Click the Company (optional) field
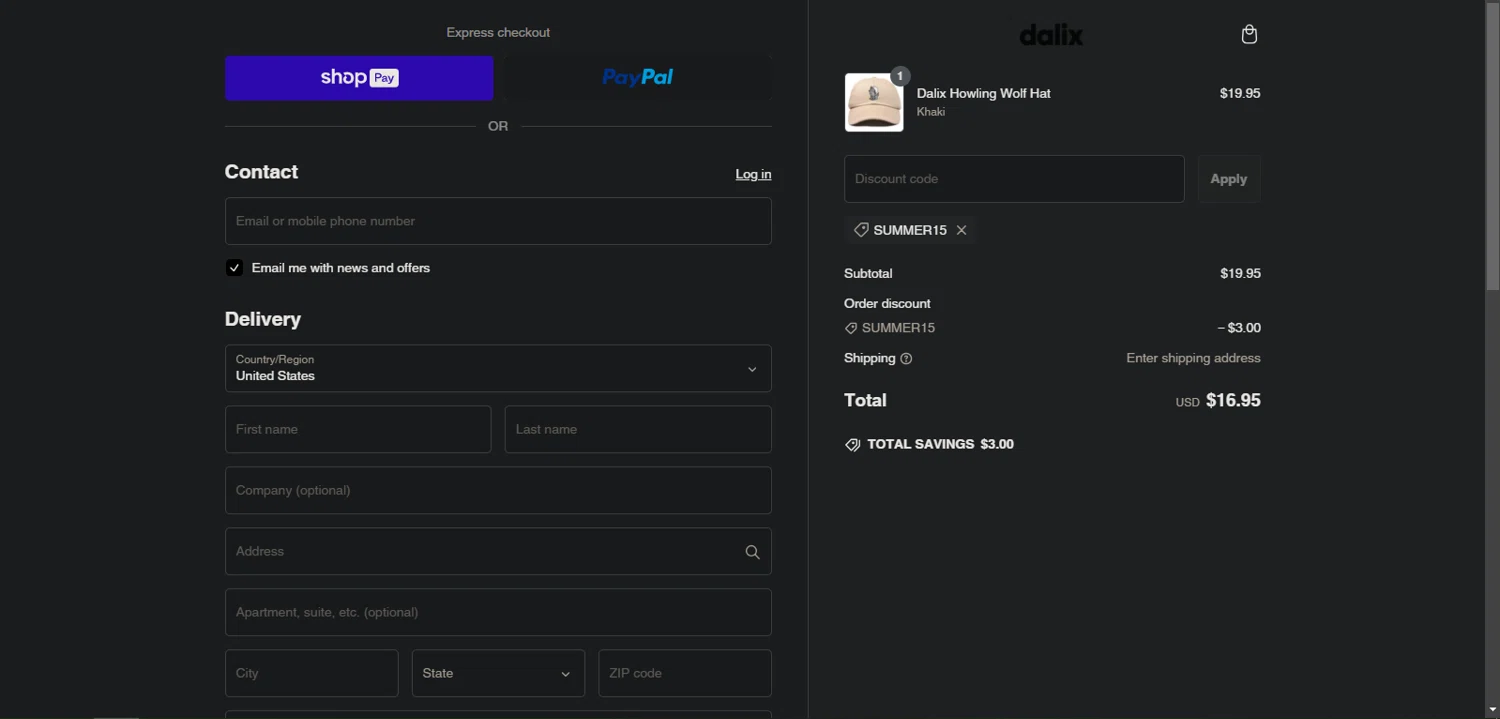The image size is (1500, 719). click(x=498, y=490)
